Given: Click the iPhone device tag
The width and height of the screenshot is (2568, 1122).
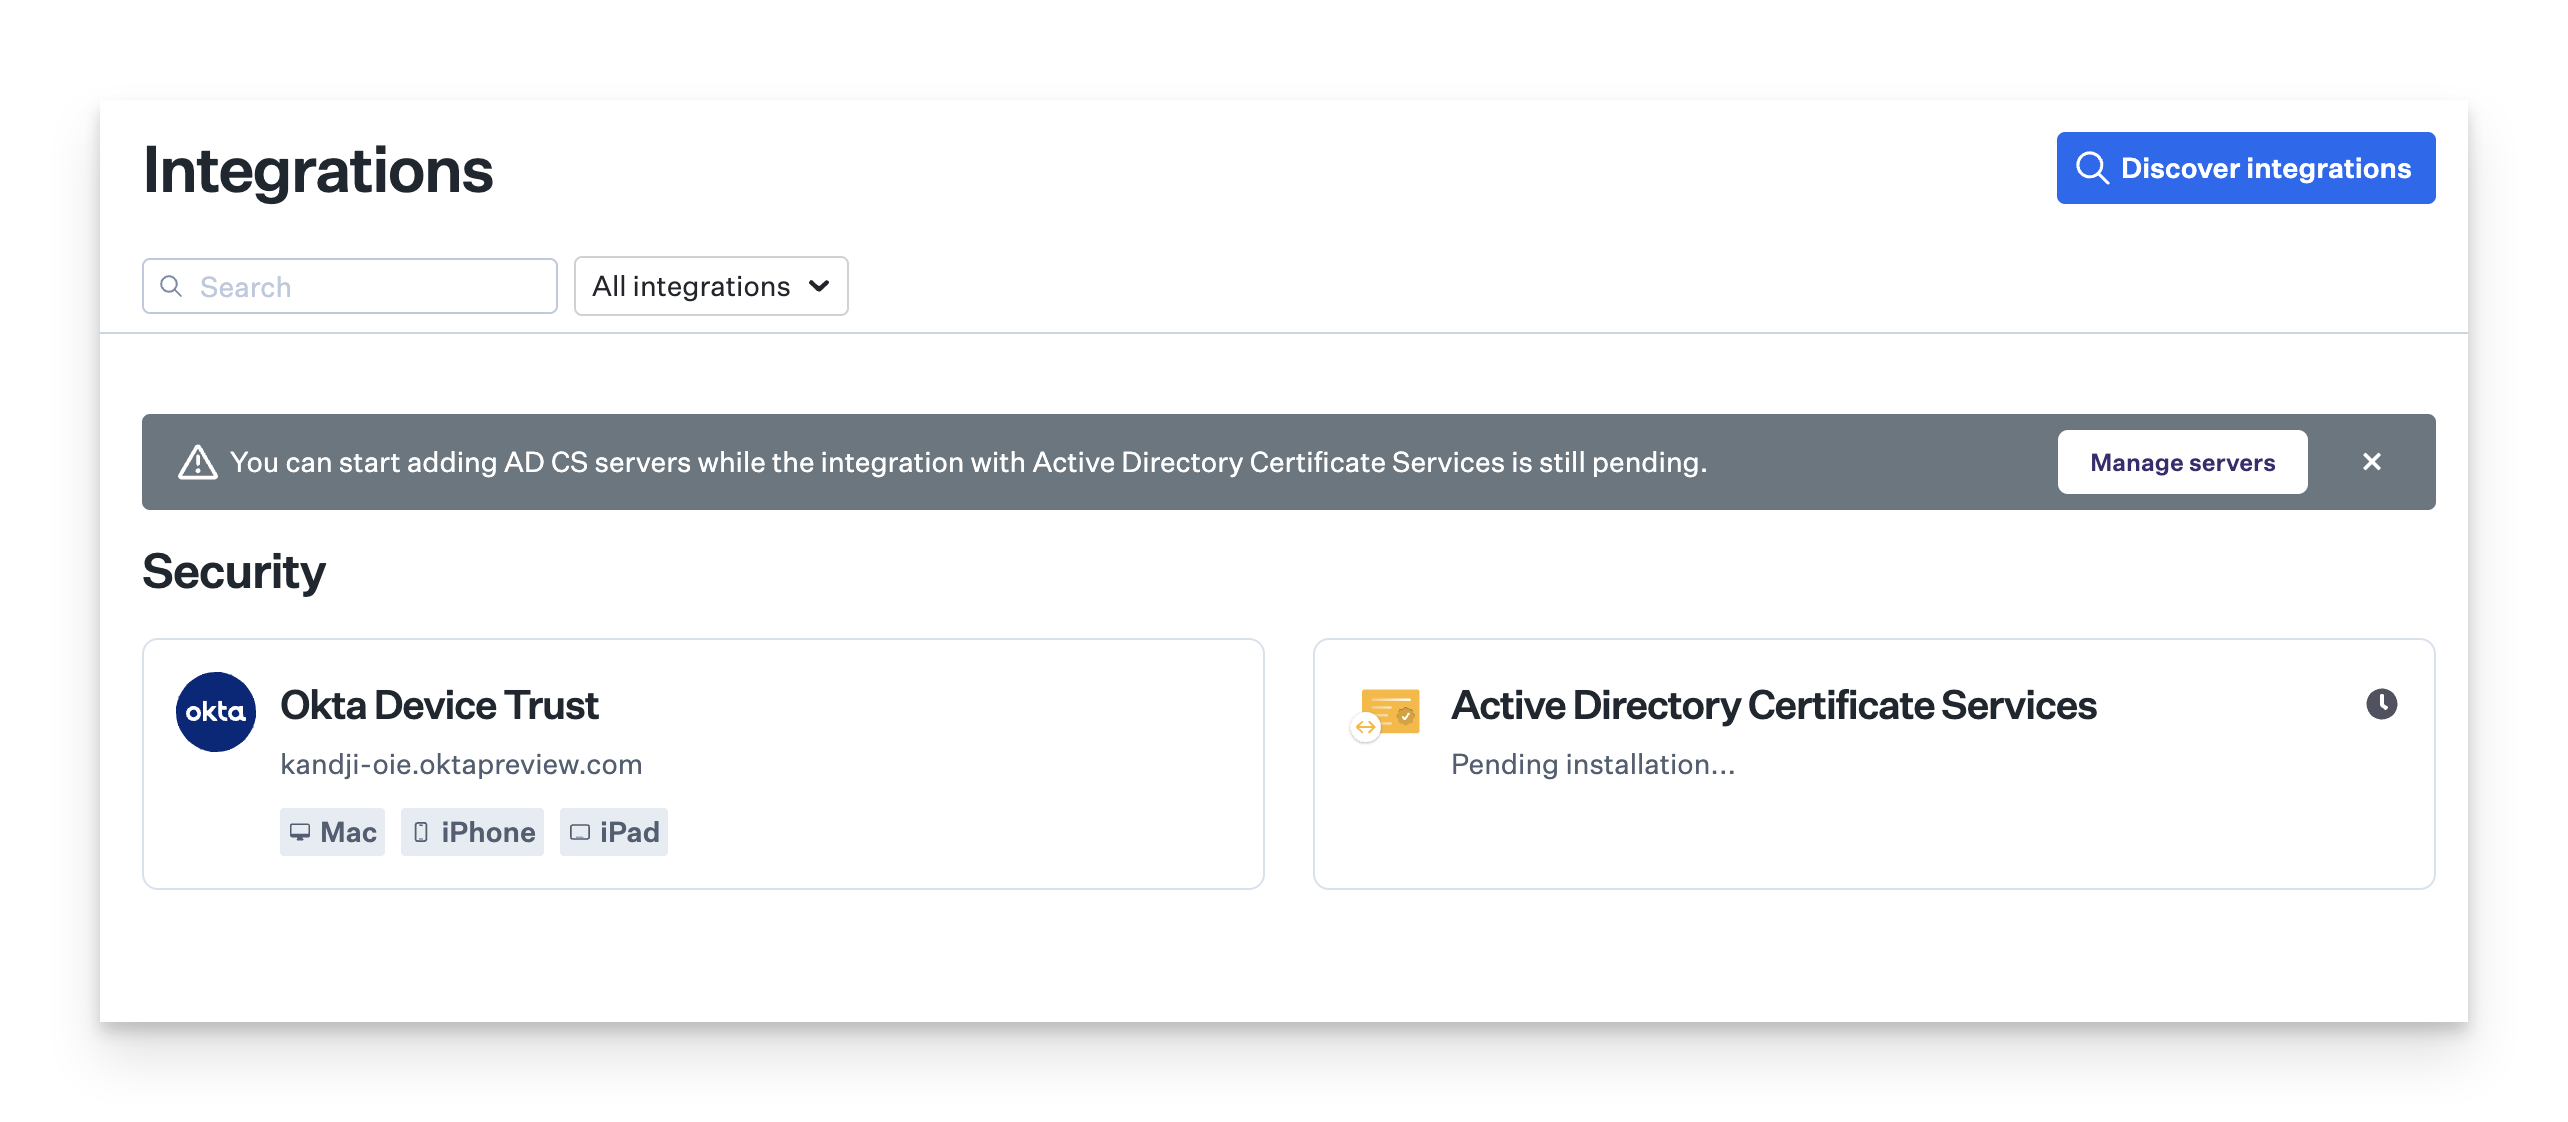Looking at the screenshot, I should coord(472,832).
